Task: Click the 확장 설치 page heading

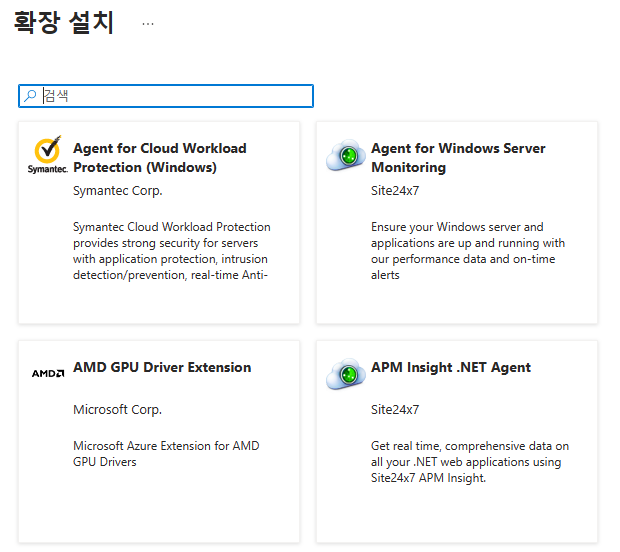Action: pyautogui.click(x=64, y=23)
